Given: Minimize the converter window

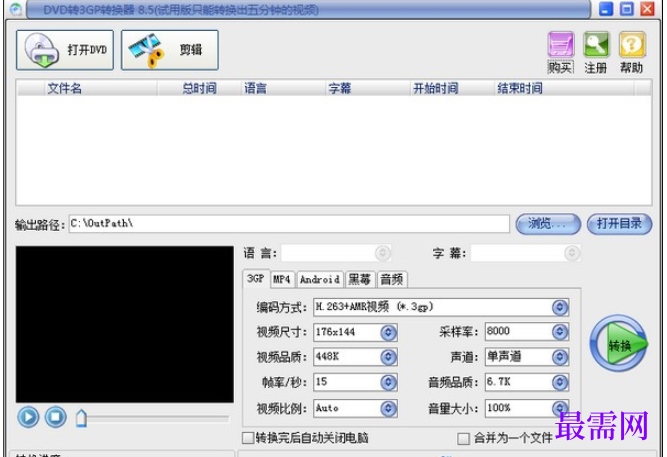Looking at the screenshot, I should tap(606, 9).
